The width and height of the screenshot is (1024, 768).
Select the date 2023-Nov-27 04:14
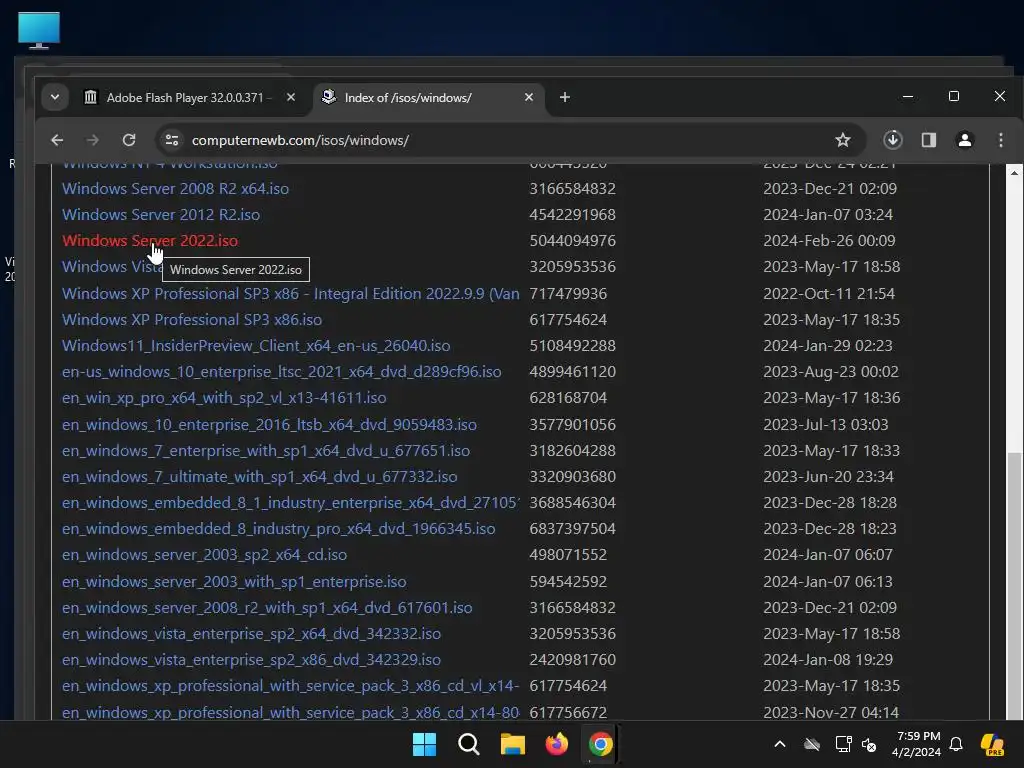[x=831, y=712]
